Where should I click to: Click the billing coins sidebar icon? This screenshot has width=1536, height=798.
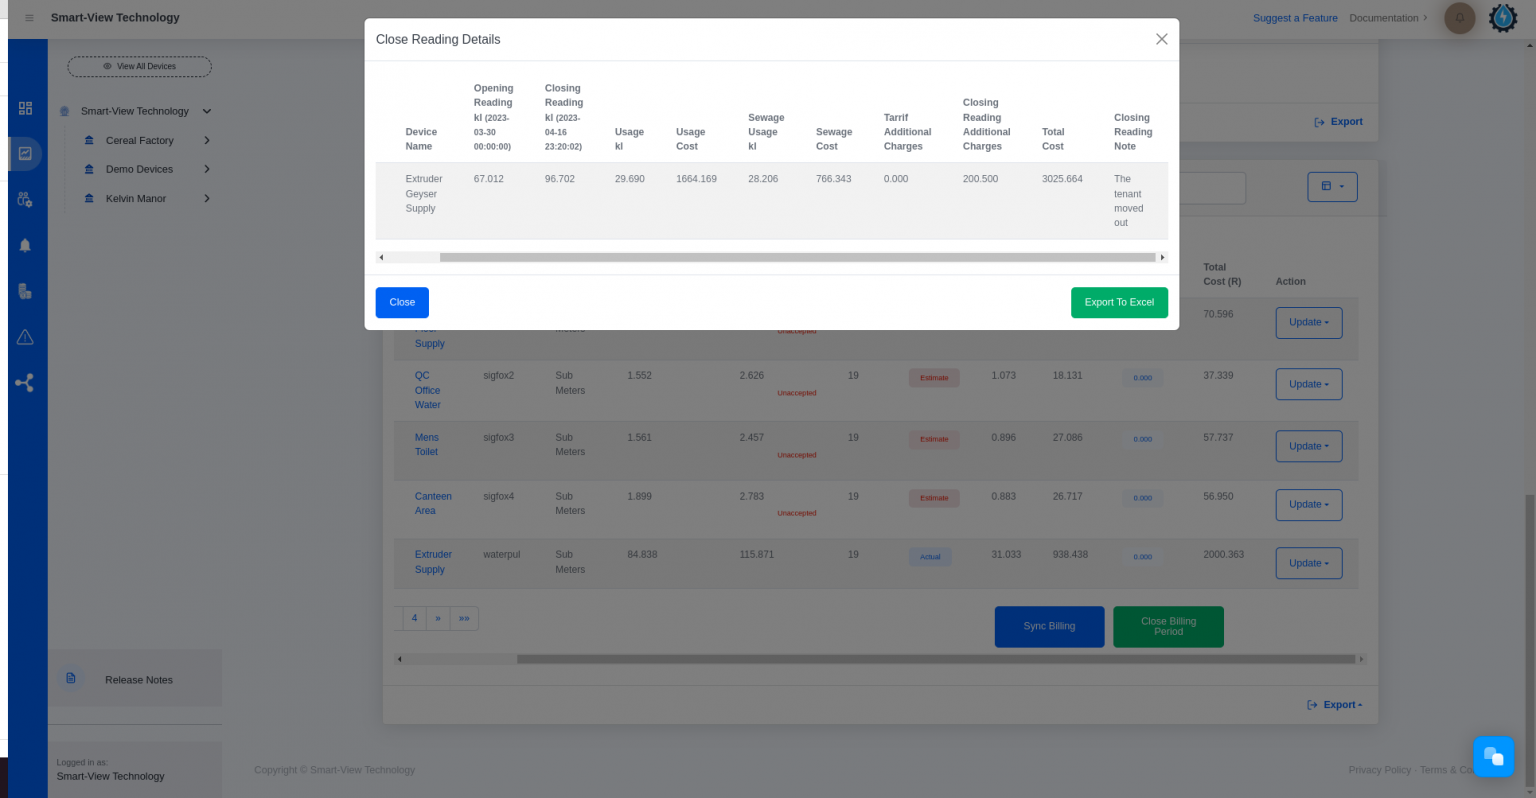point(25,291)
